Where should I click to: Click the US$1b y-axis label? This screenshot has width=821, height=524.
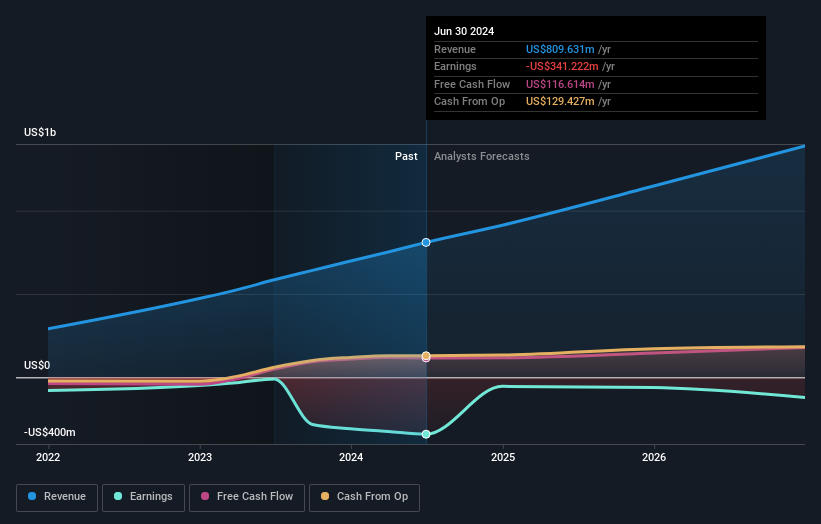pos(40,132)
